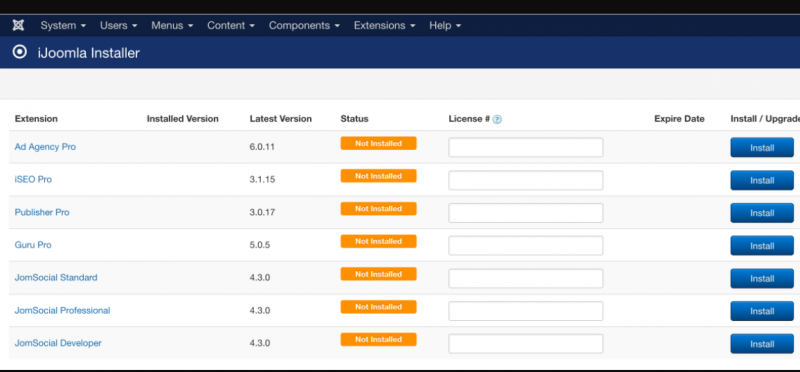Screen dimensions: 800x372
Task: Click the License # help question icon
Action: (x=497, y=119)
